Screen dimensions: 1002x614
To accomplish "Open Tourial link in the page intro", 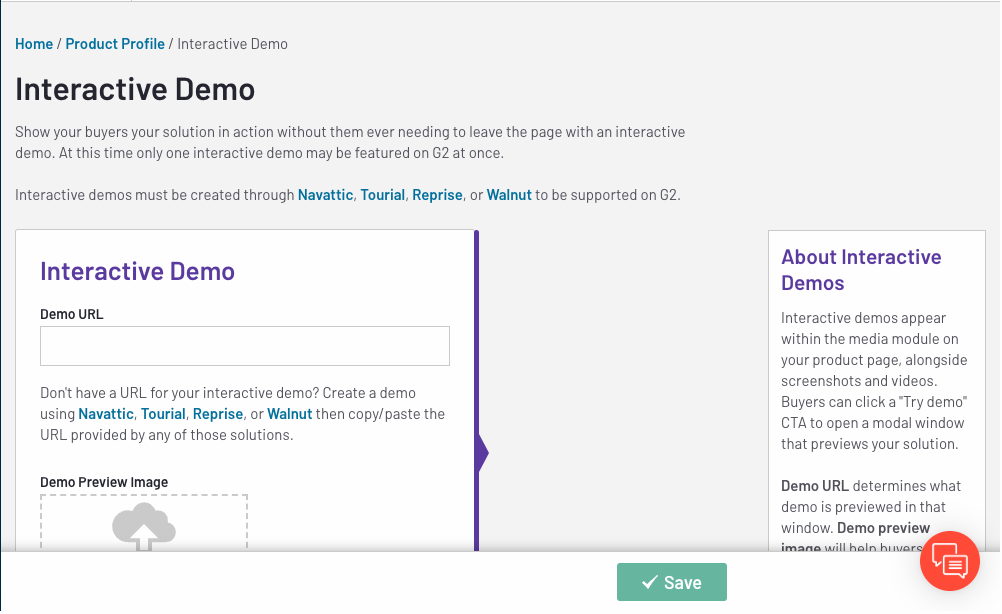I will (382, 195).
